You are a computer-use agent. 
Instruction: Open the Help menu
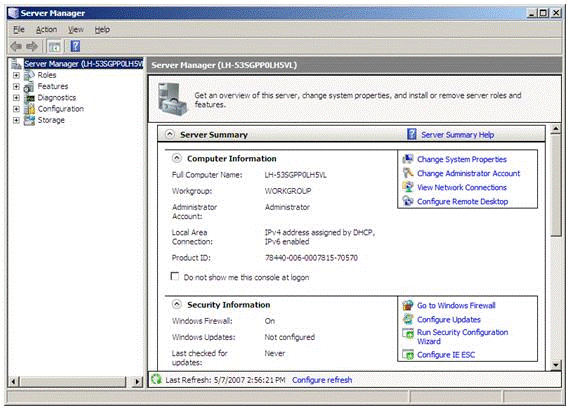(x=102, y=29)
